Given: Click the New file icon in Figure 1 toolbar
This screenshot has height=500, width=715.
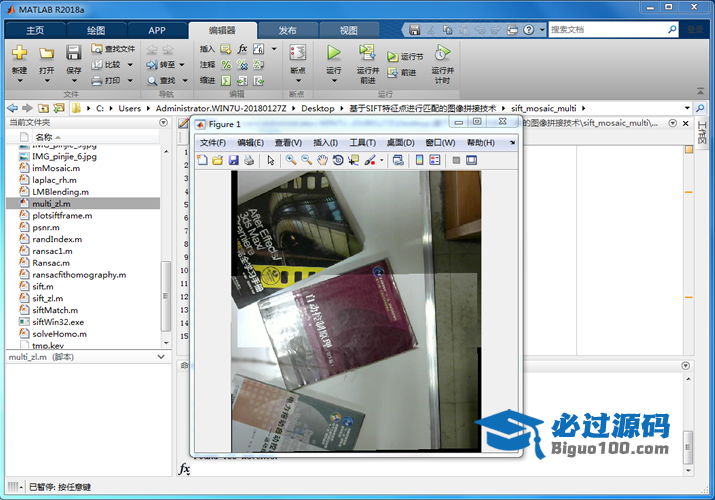Looking at the screenshot, I should coord(202,160).
